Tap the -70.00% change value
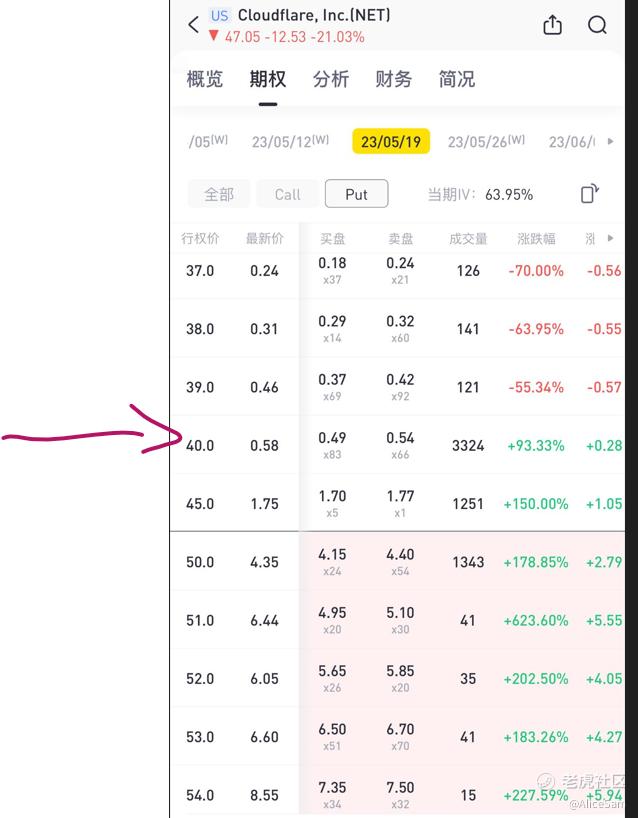 pos(536,271)
